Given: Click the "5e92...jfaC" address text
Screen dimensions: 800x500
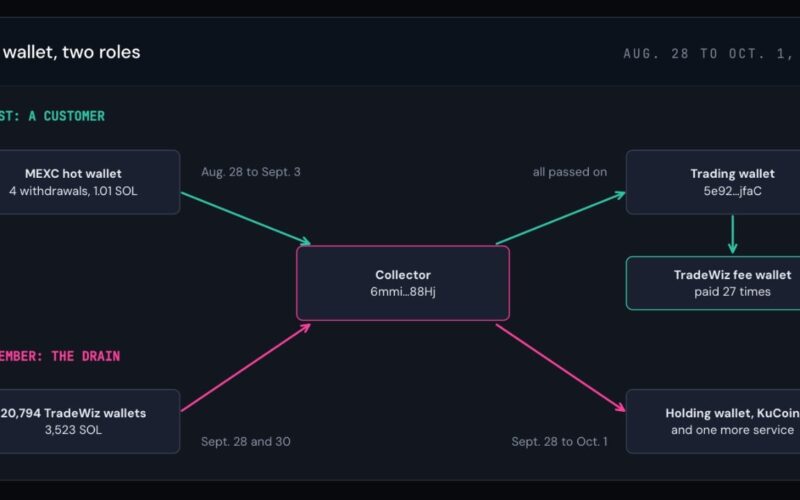Looking at the screenshot, I should [732, 191].
